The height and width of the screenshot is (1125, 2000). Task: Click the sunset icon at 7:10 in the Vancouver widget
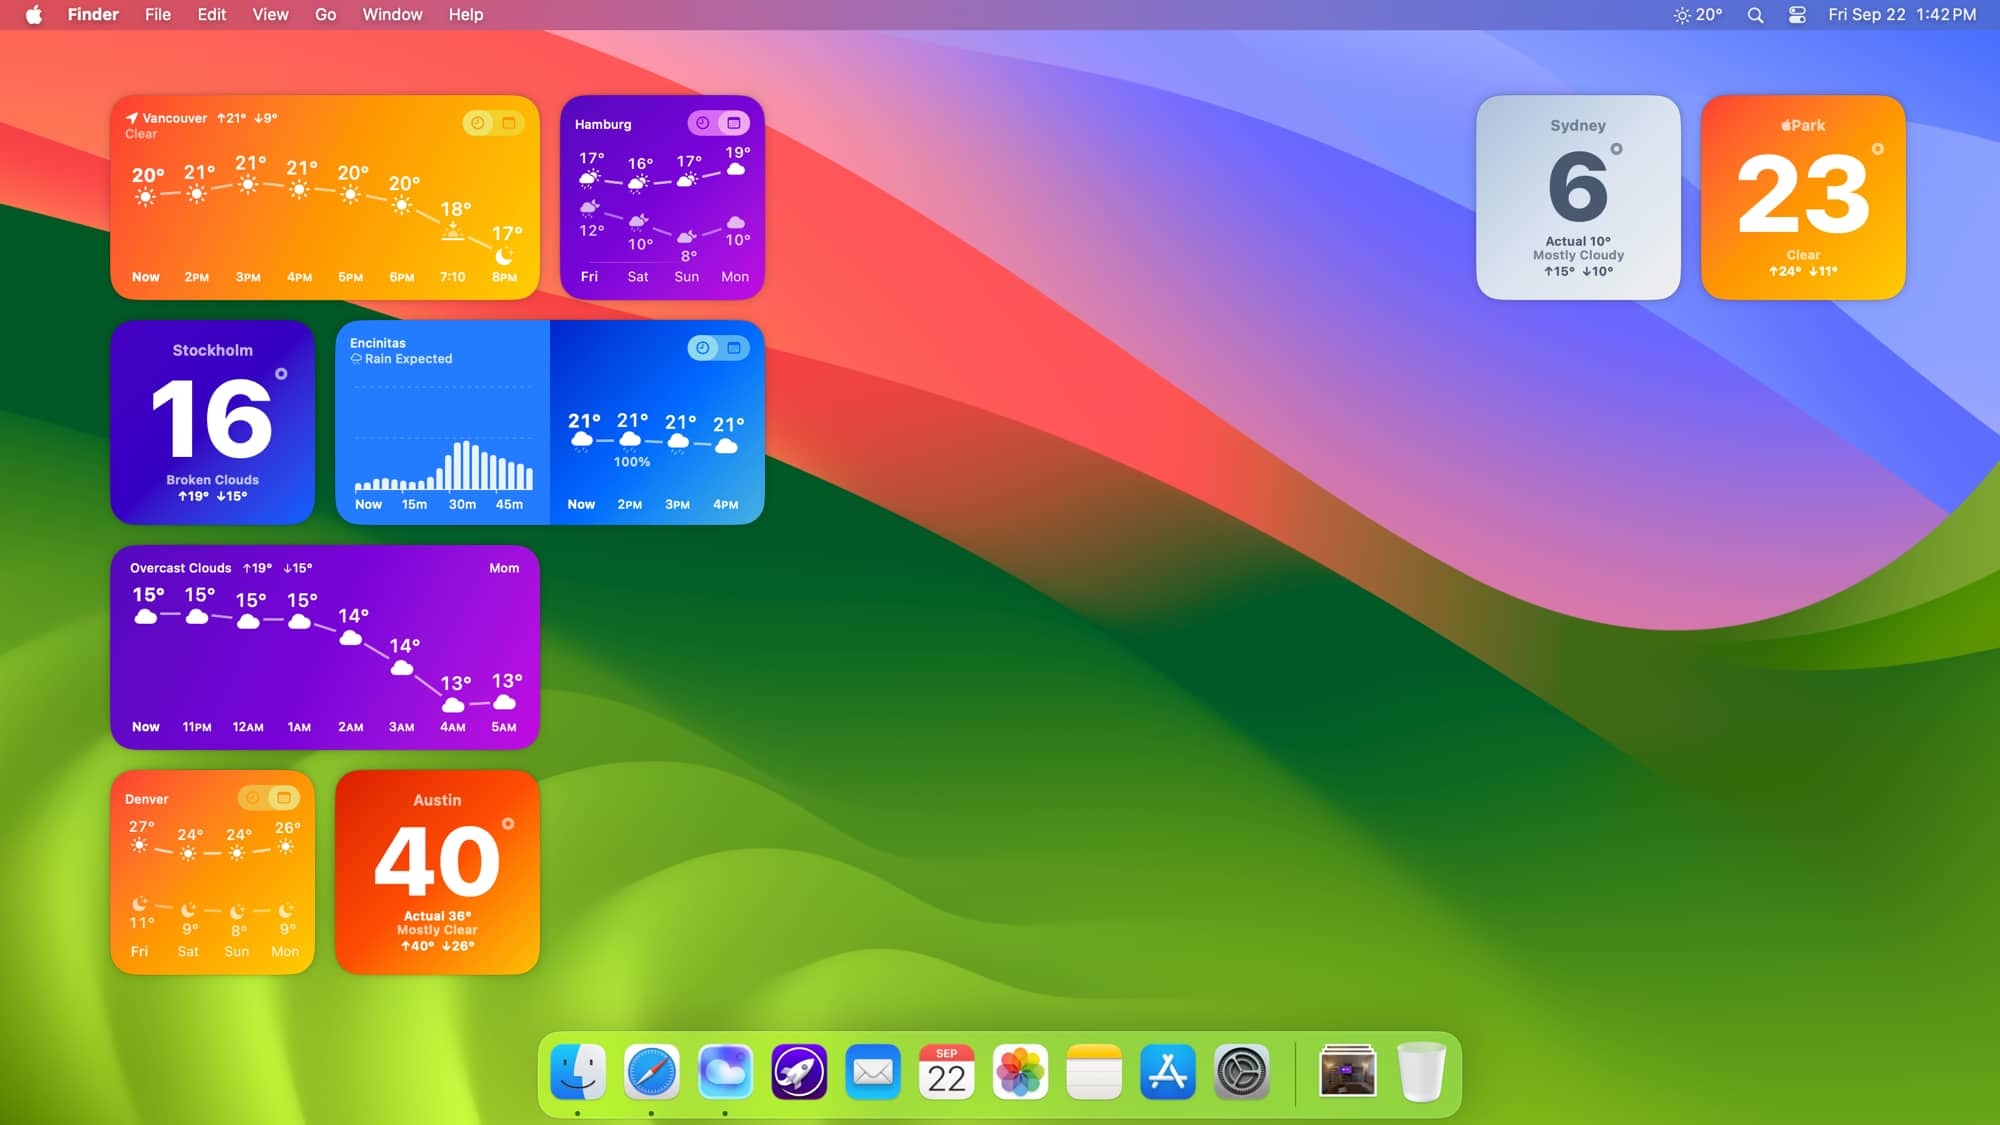point(453,233)
